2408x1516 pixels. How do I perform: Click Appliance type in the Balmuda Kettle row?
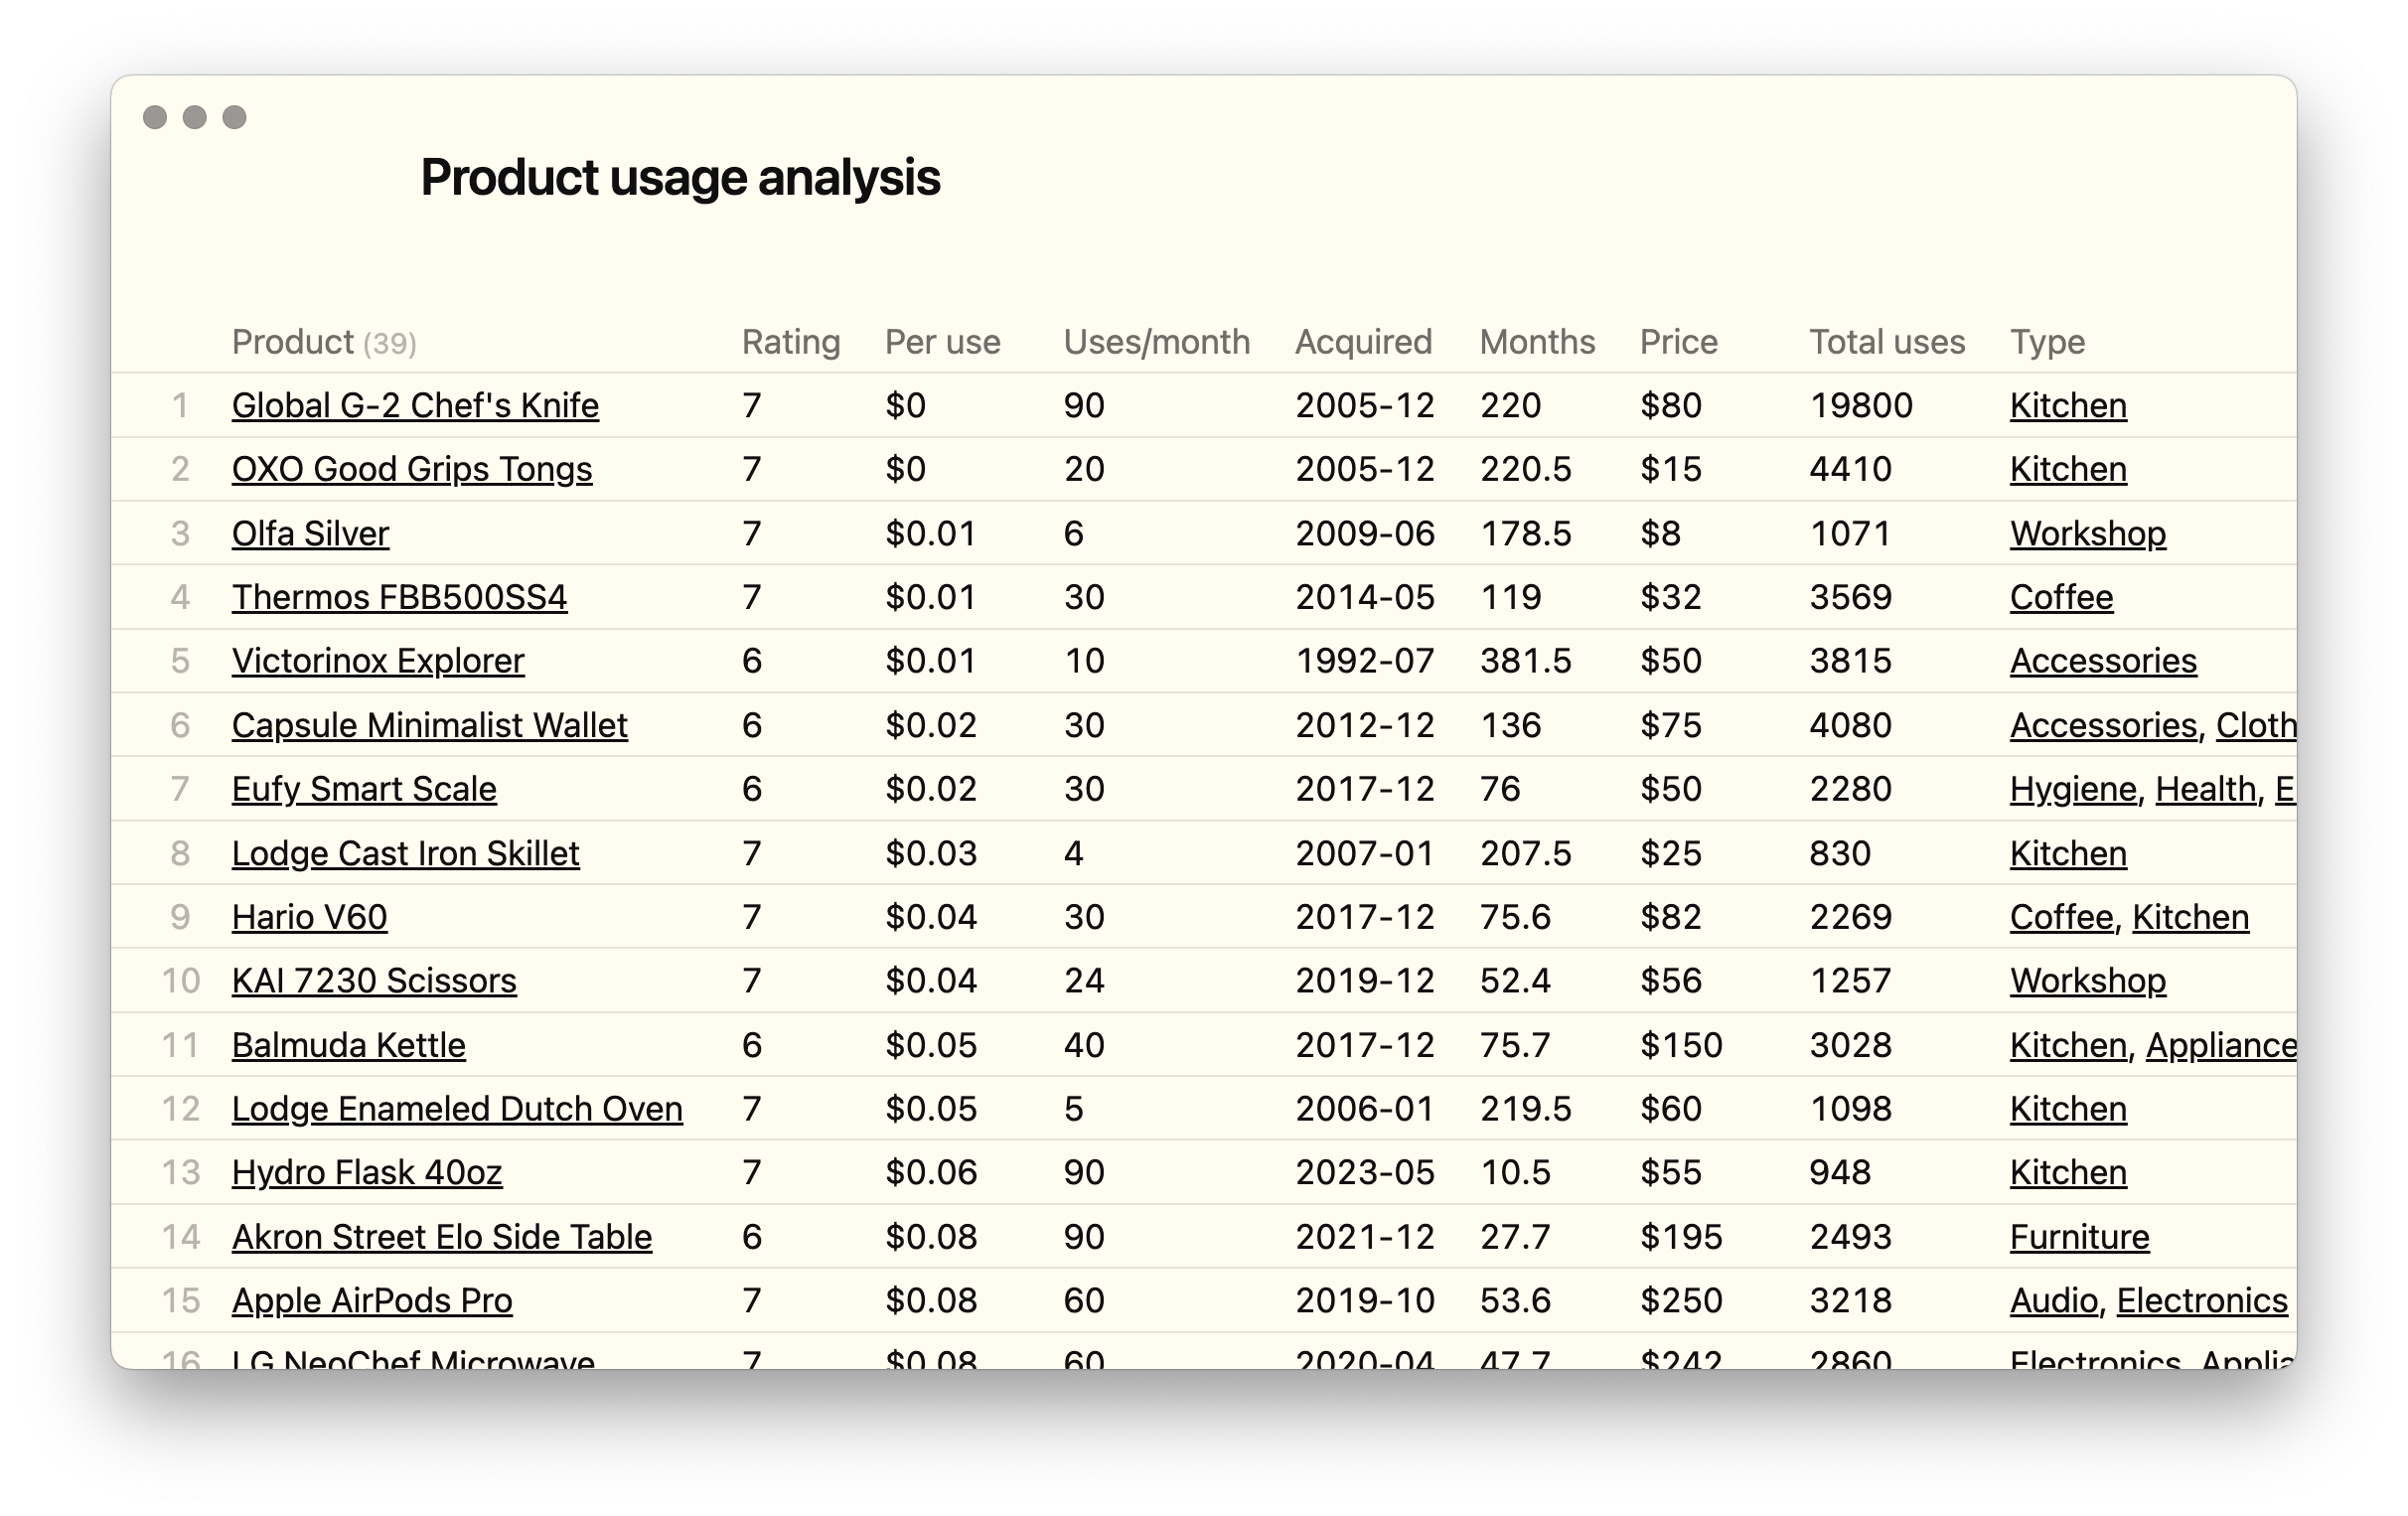point(2221,1045)
